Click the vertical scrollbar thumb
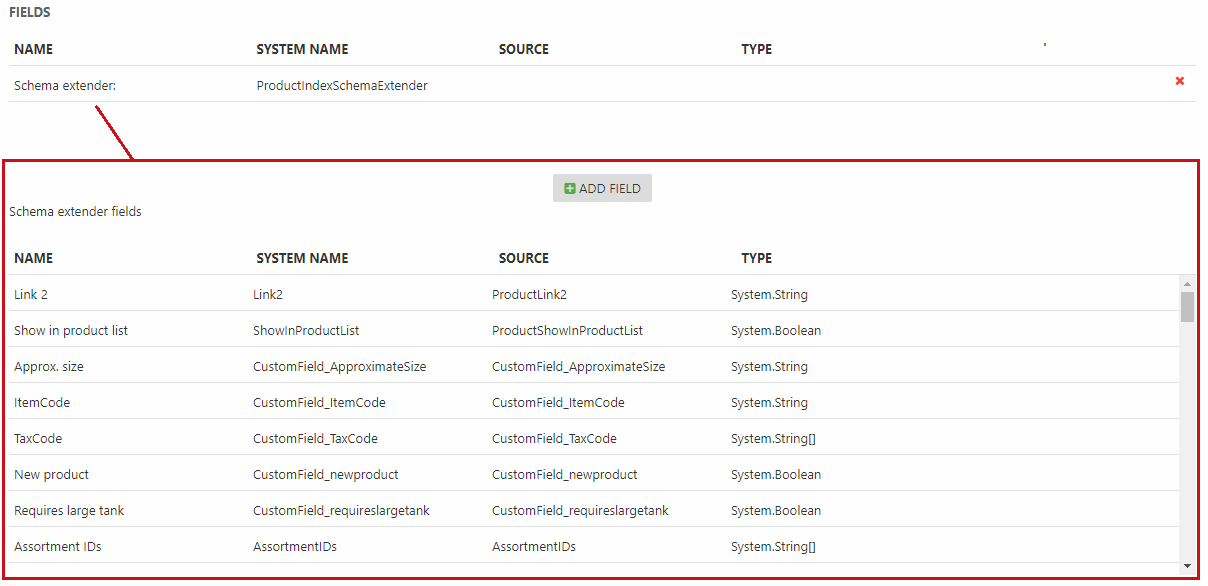Image resolution: width=1208 pixels, height=586 pixels. 1187,306
